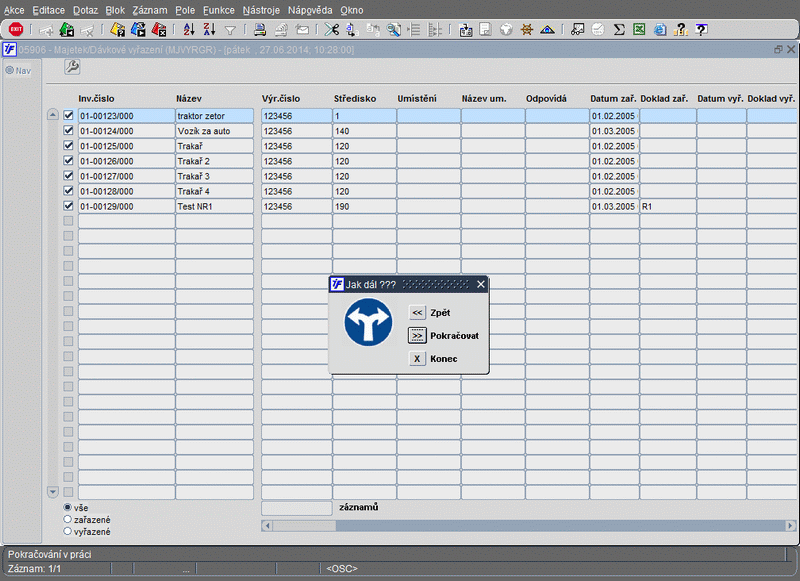The image size is (800, 581).
Task: Click the wrench icon below window title
Action: tap(72, 67)
